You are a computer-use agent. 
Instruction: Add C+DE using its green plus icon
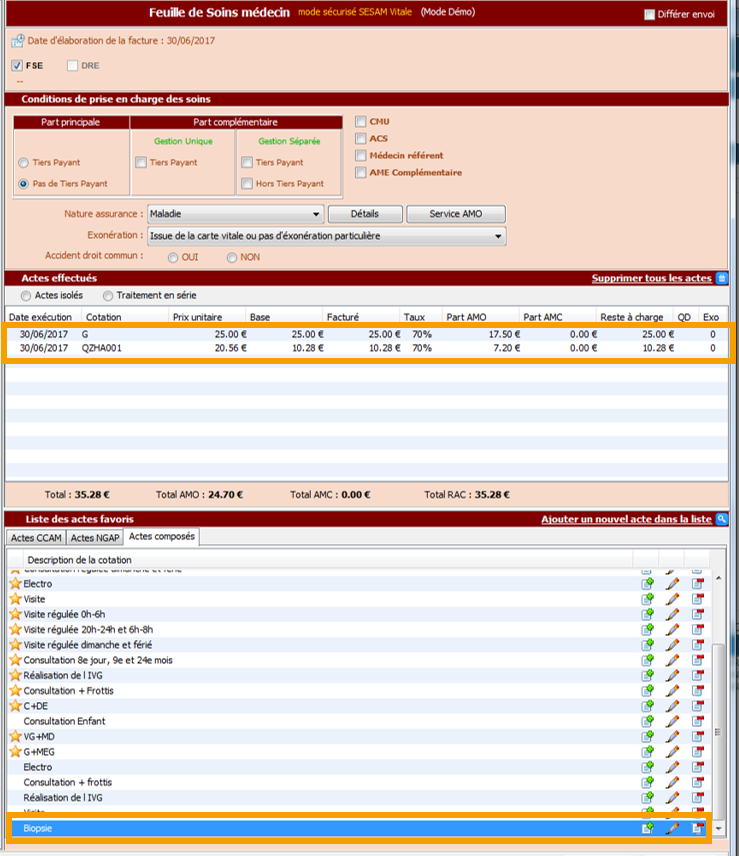point(647,706)
